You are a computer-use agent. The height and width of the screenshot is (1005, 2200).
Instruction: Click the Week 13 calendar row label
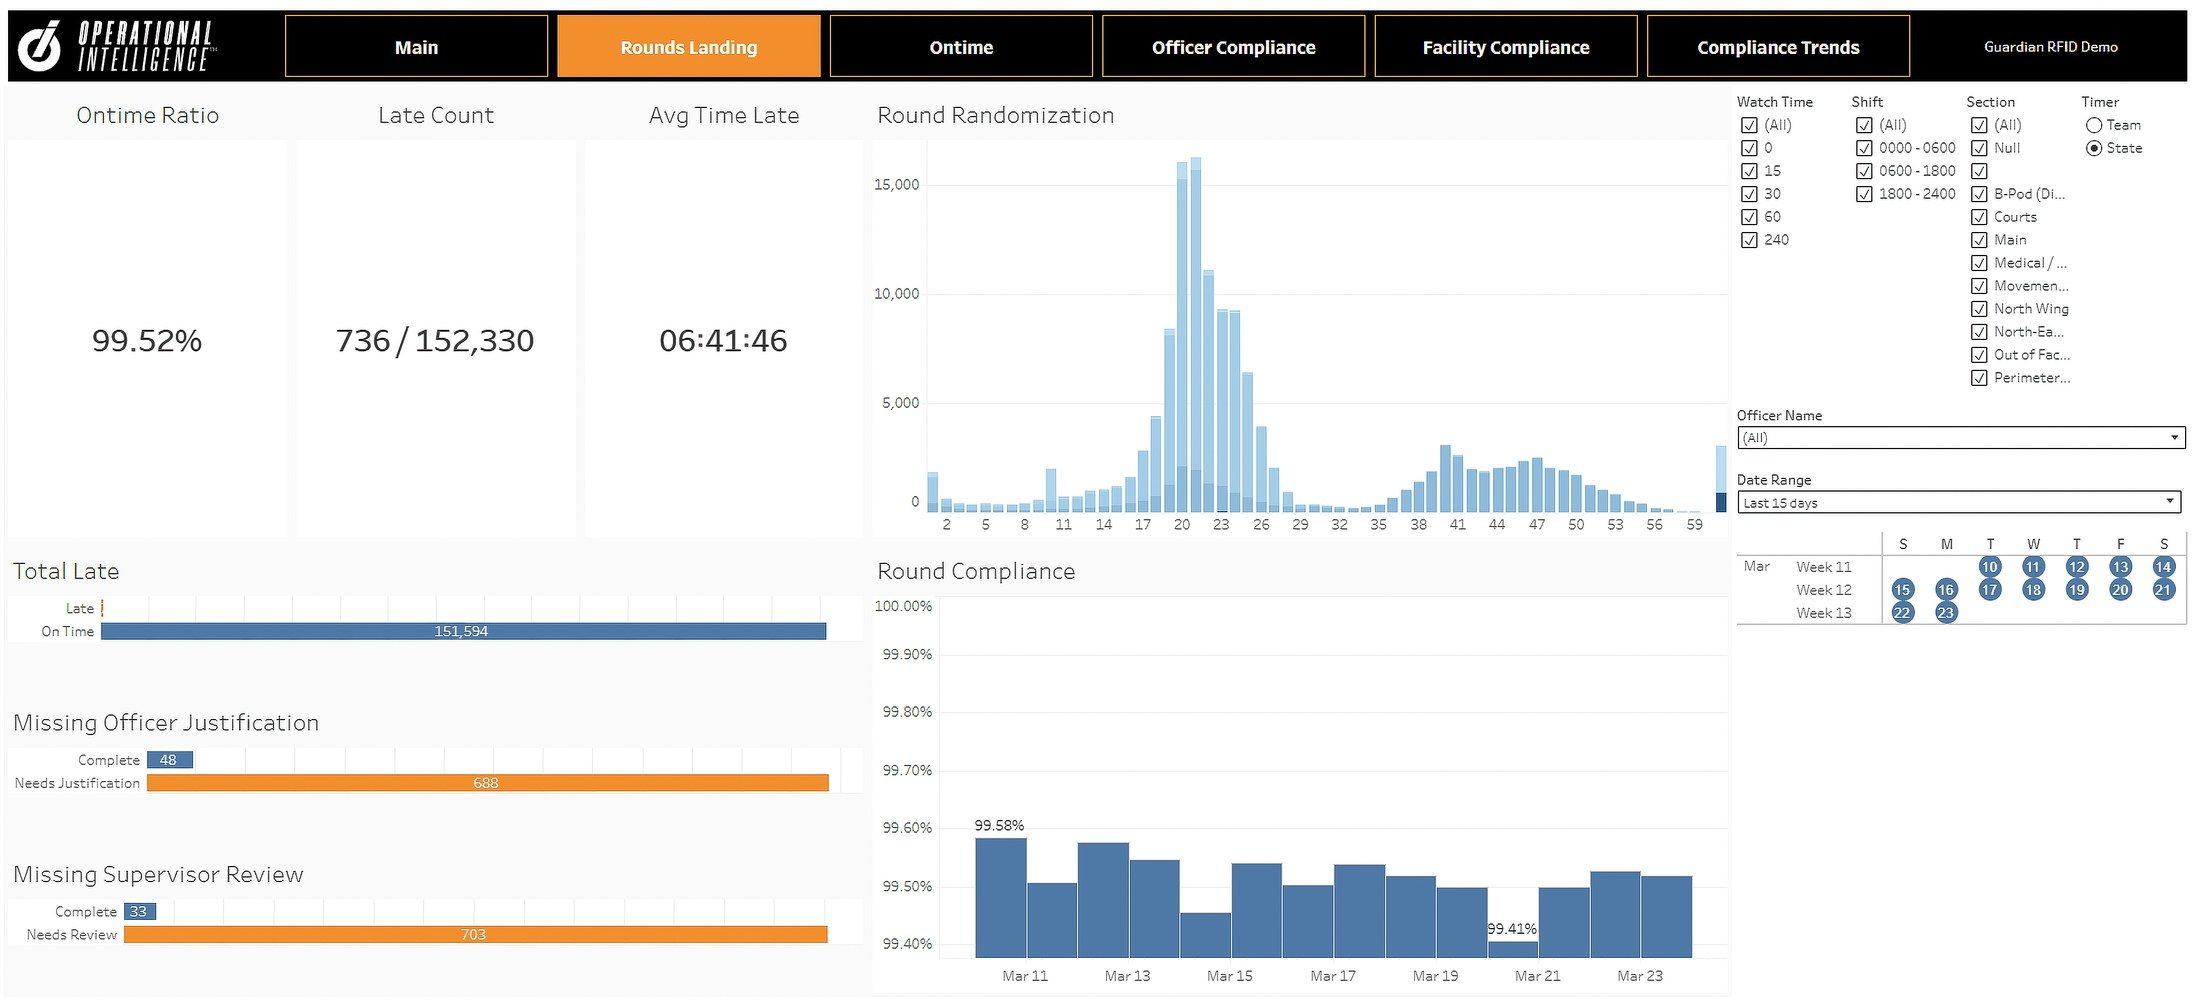tap(1824, 613)
